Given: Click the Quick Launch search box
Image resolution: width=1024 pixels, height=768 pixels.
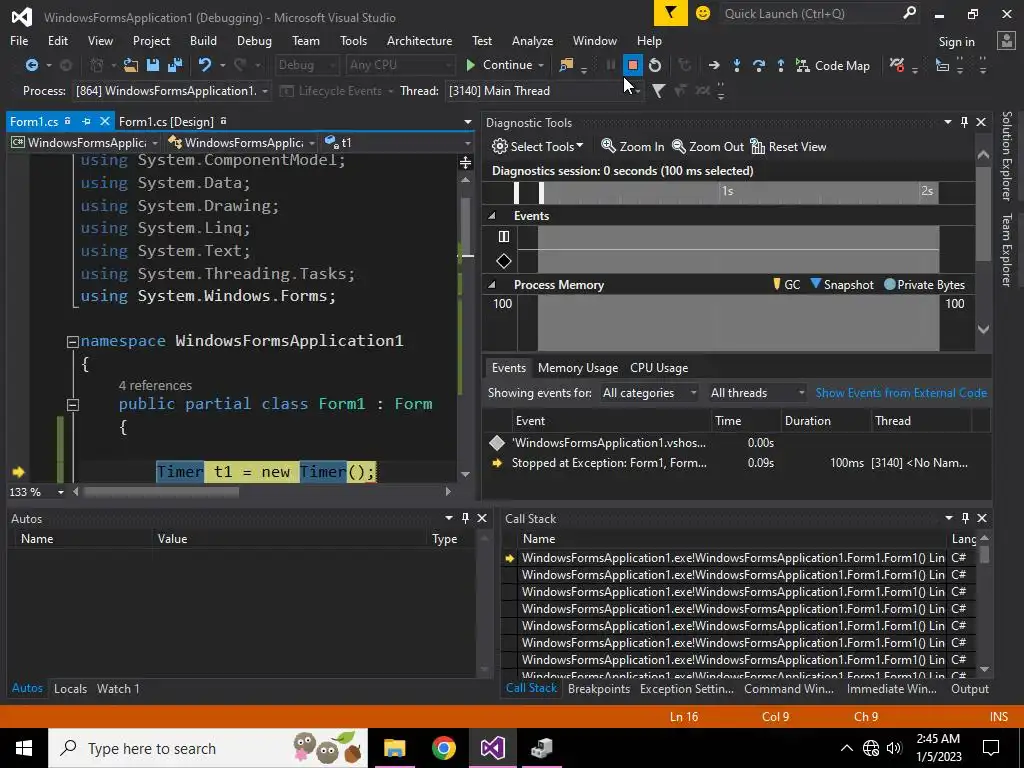Looking at the screenshot, I should tap(820, 13).
